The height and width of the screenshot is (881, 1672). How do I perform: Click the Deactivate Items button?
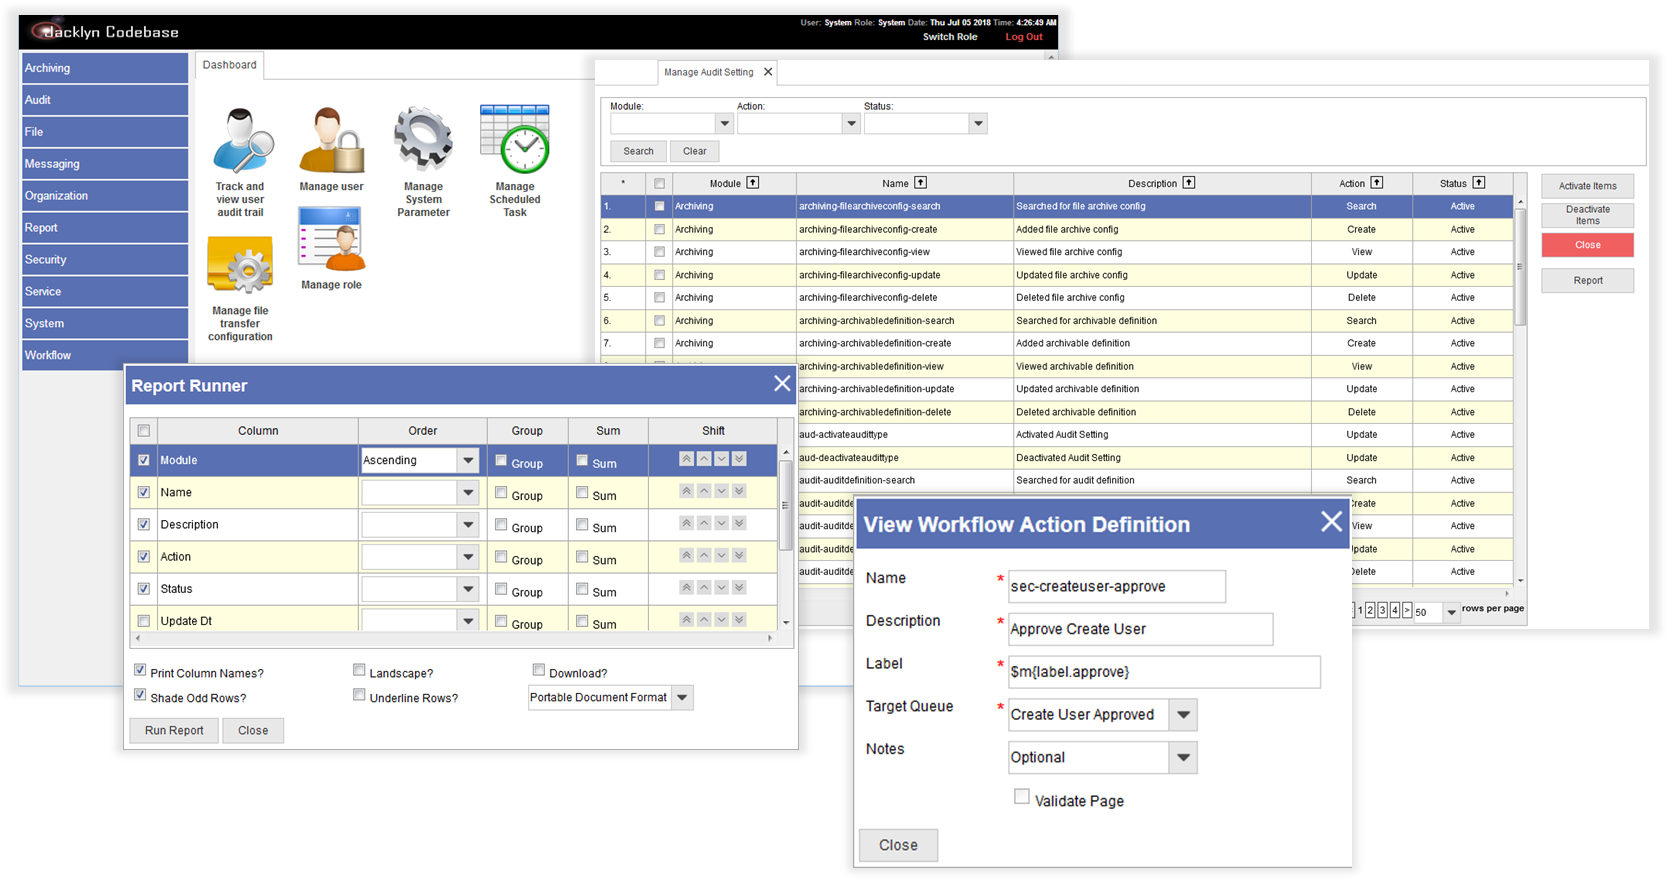(x=1588, y=215)
